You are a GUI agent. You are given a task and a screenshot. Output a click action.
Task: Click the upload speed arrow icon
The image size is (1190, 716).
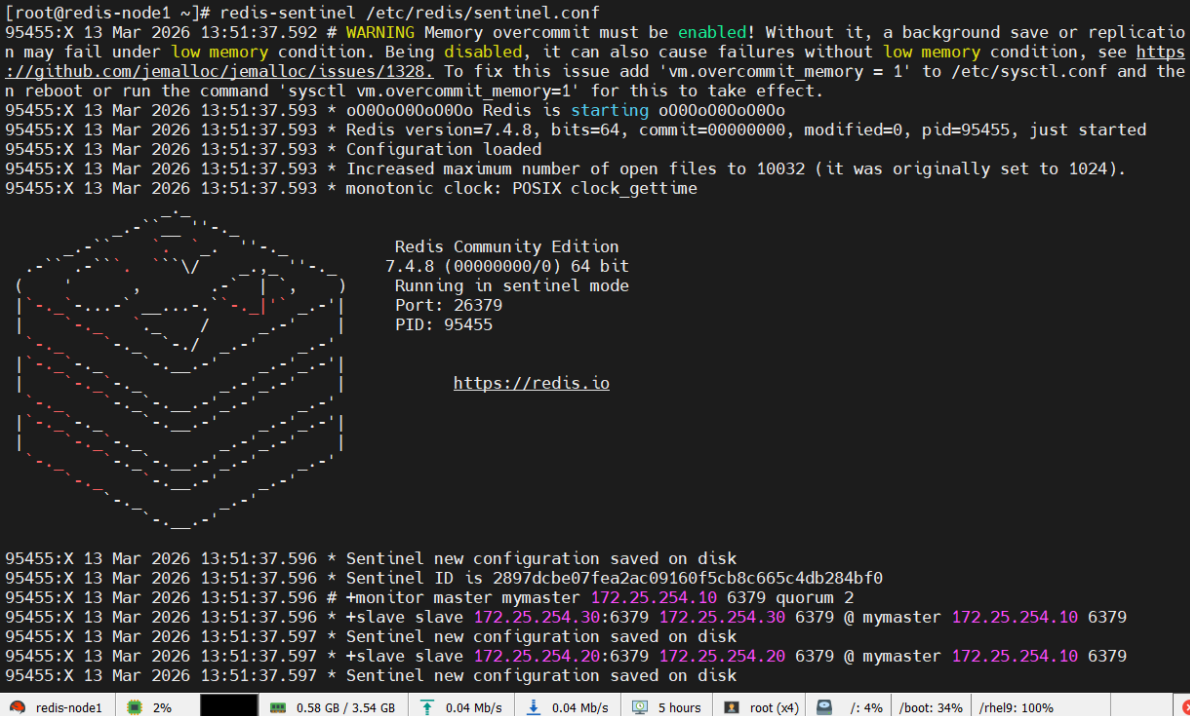pyautogui.click(x=427, y=708)
